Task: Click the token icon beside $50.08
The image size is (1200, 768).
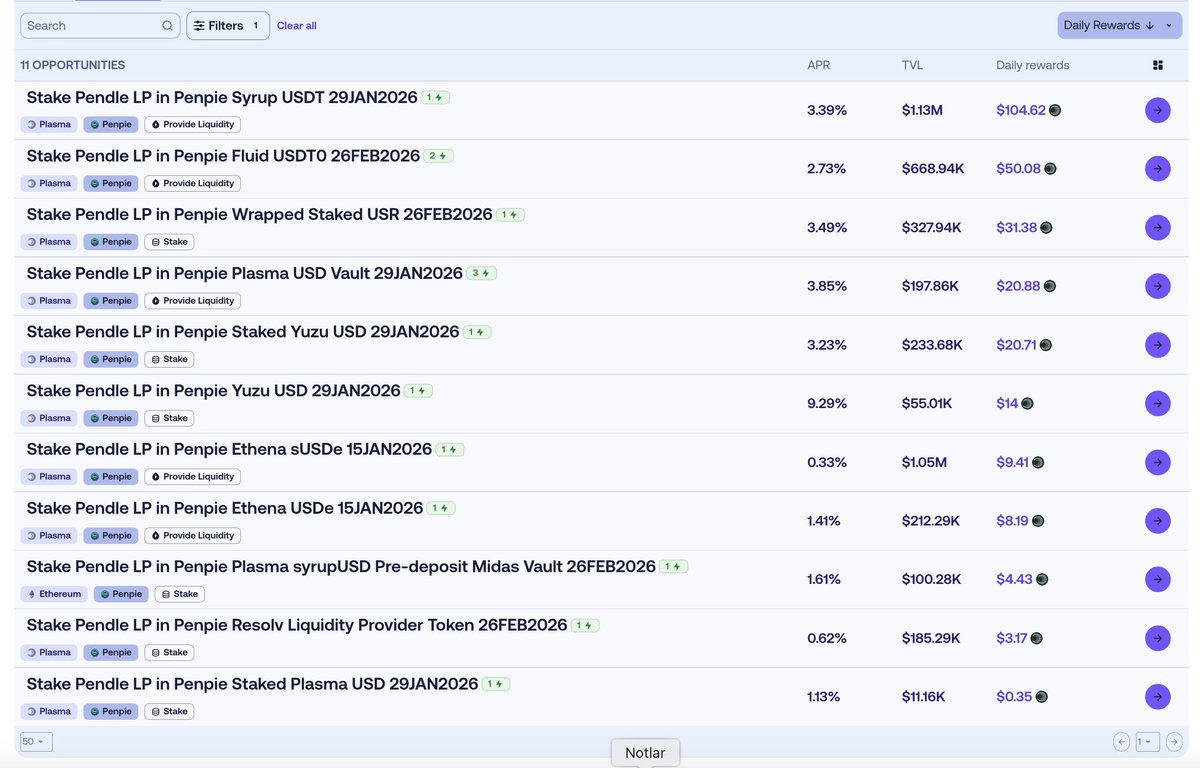Action: point(1050,169)
